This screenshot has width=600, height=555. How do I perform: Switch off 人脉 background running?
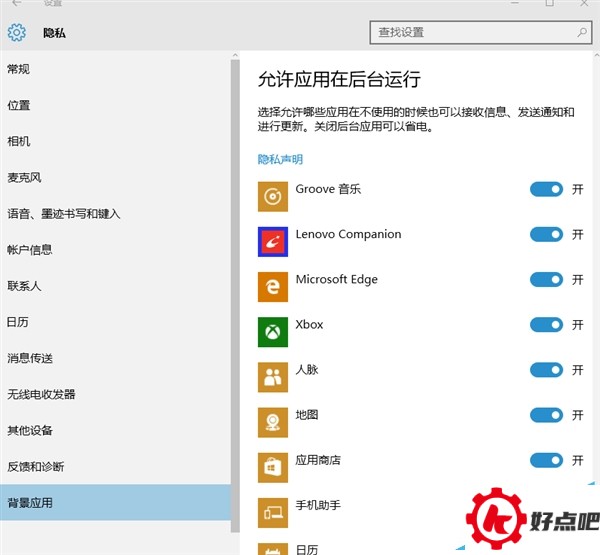click(546, 370)
